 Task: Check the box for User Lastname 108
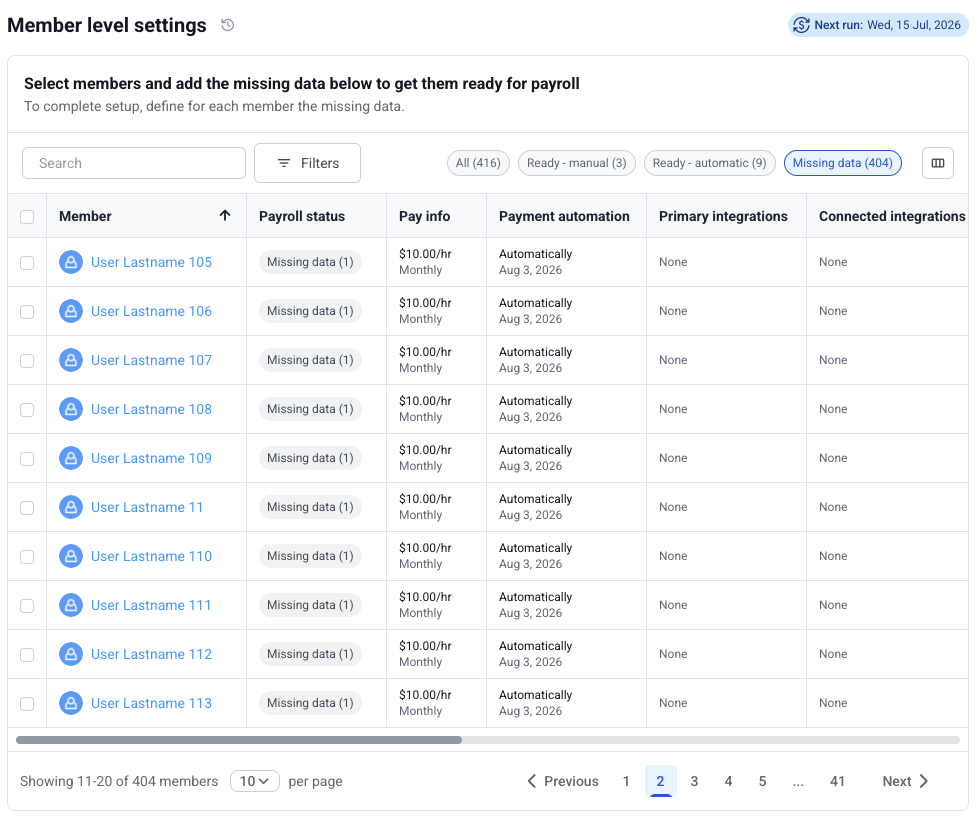pyautogui.click(x=27, y=410)
